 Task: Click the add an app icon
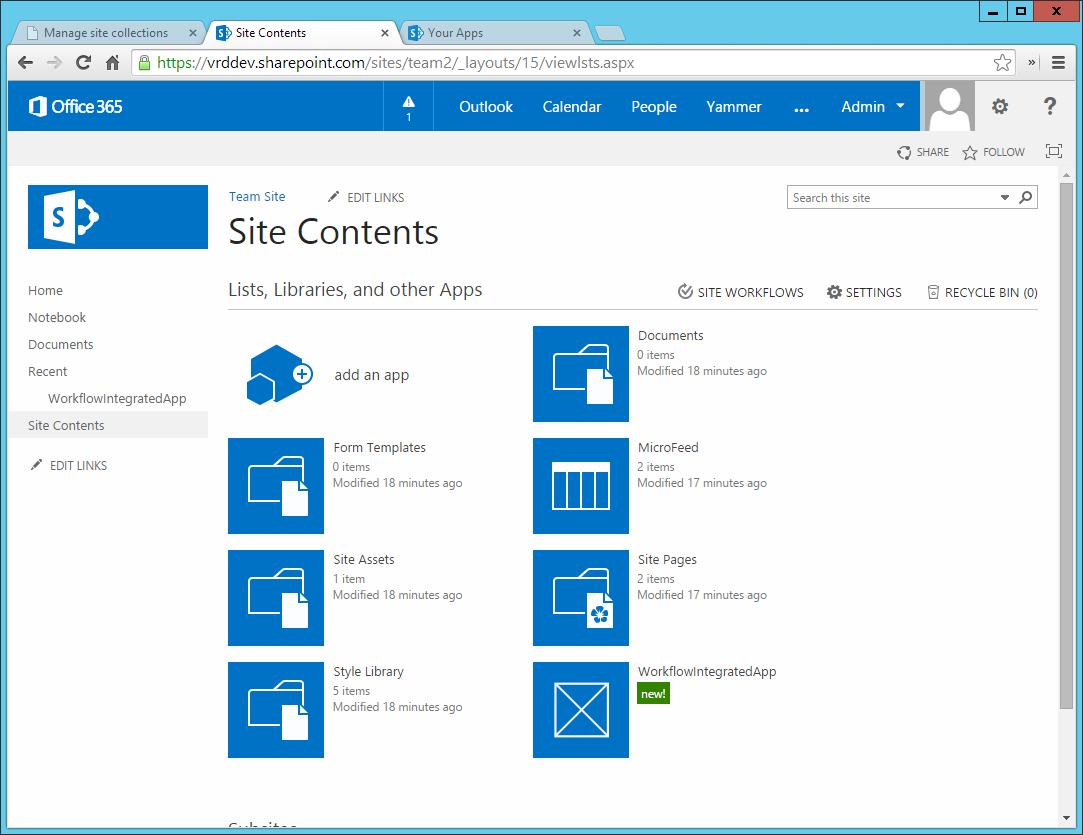click(279, 374)
